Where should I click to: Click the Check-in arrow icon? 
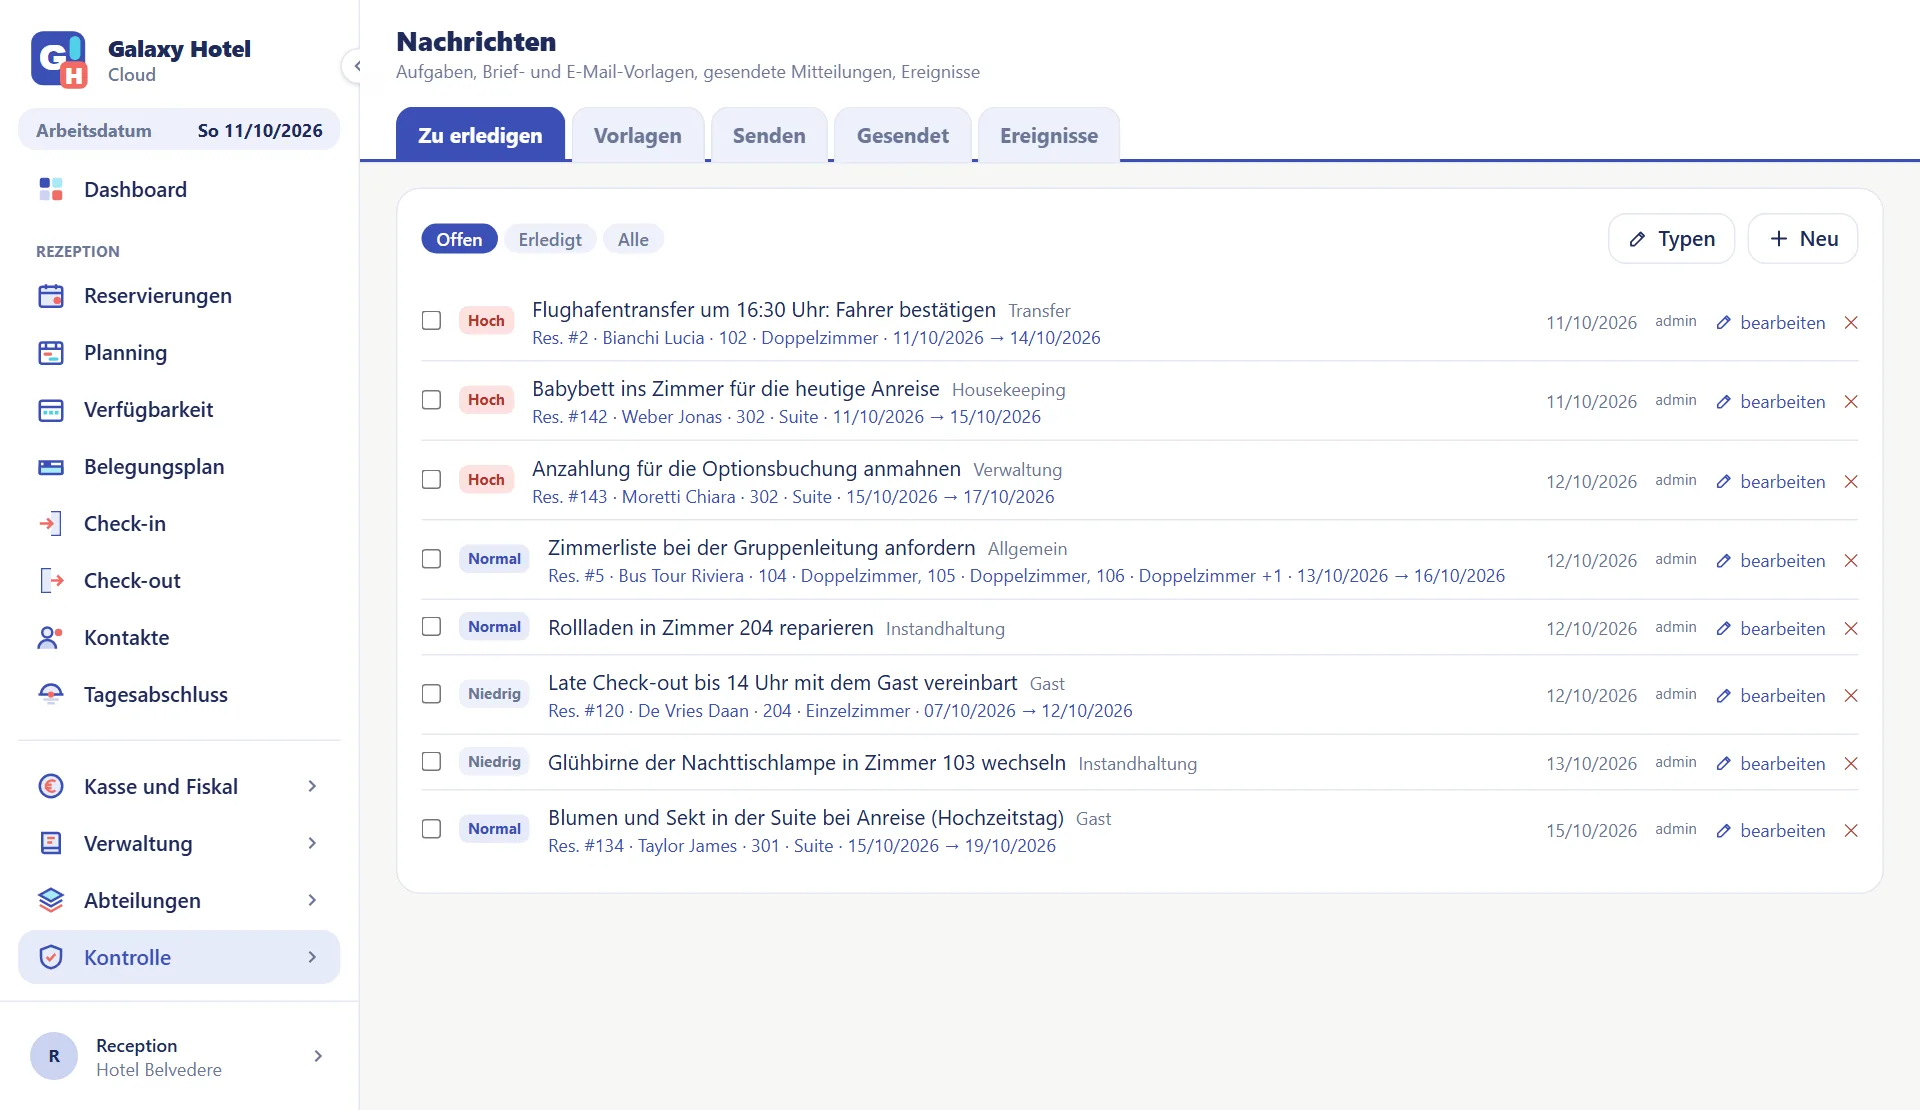(51, 524)
